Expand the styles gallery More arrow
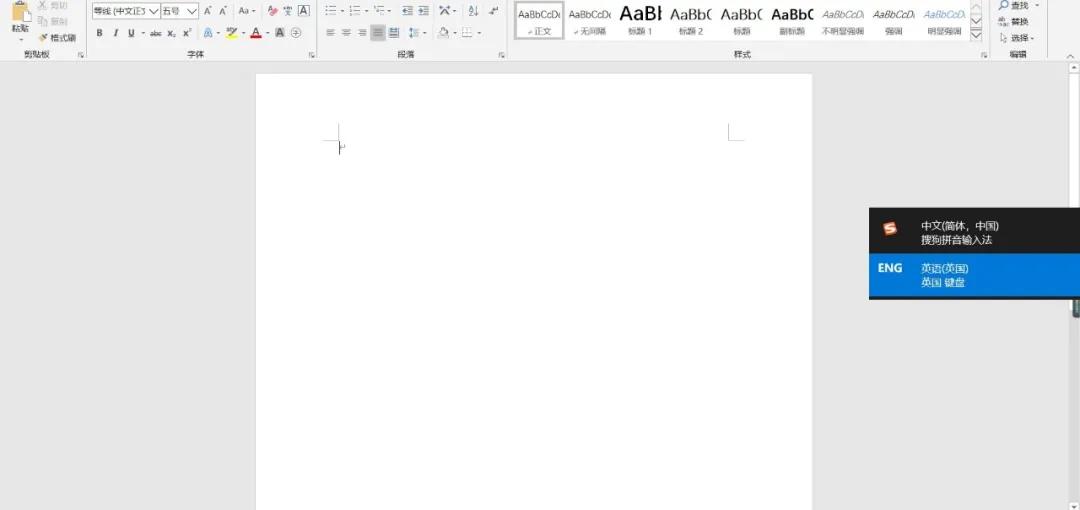Viewport: 1080px width, 510px height. (976, 35)
